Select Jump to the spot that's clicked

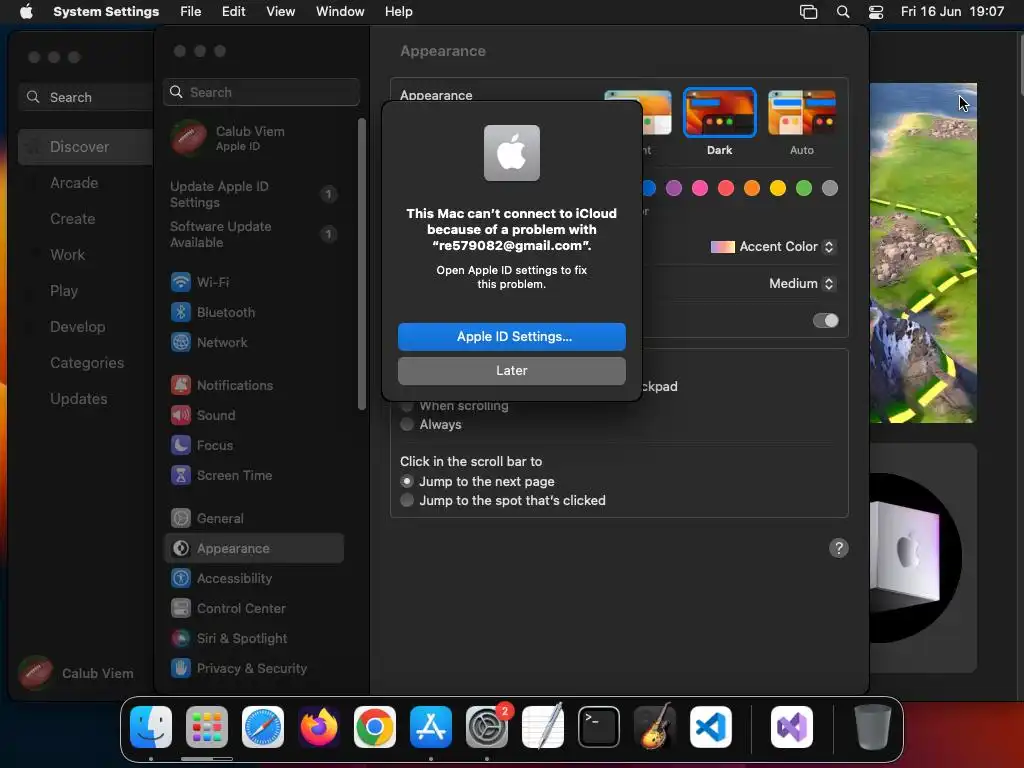[x=407, y=500]
